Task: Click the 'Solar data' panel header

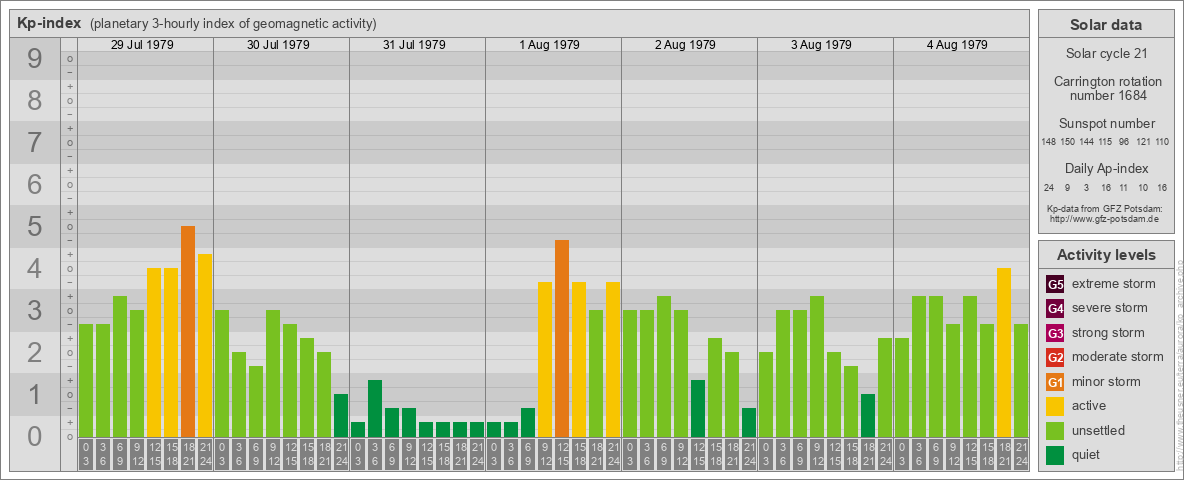Action: click(x=1106, y=25)
